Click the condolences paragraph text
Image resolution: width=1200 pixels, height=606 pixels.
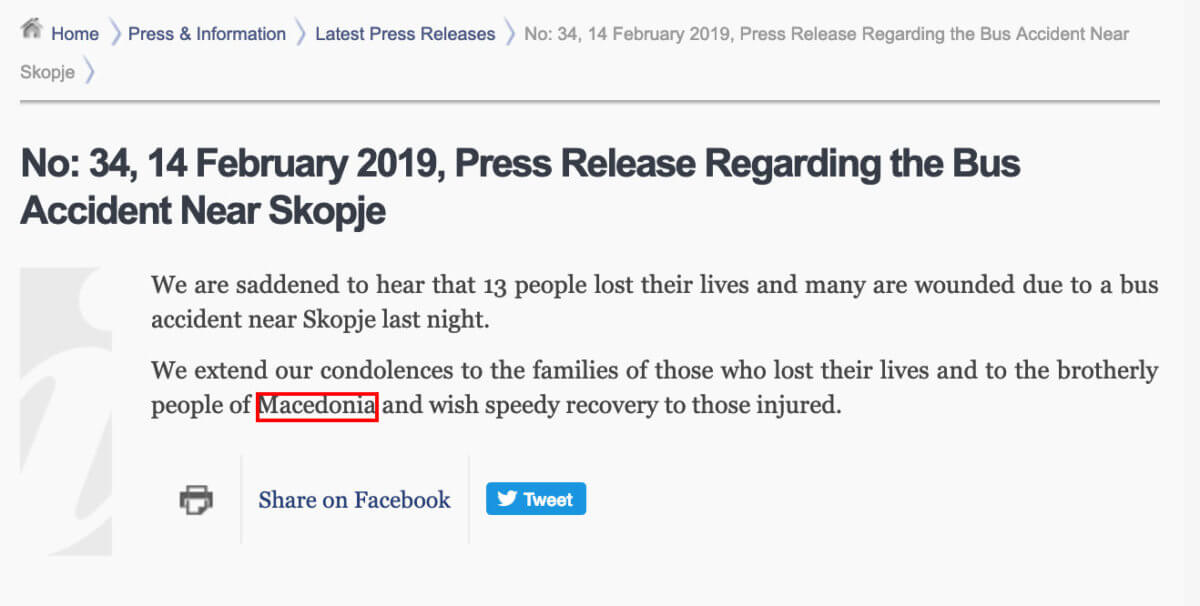(655, 388)
